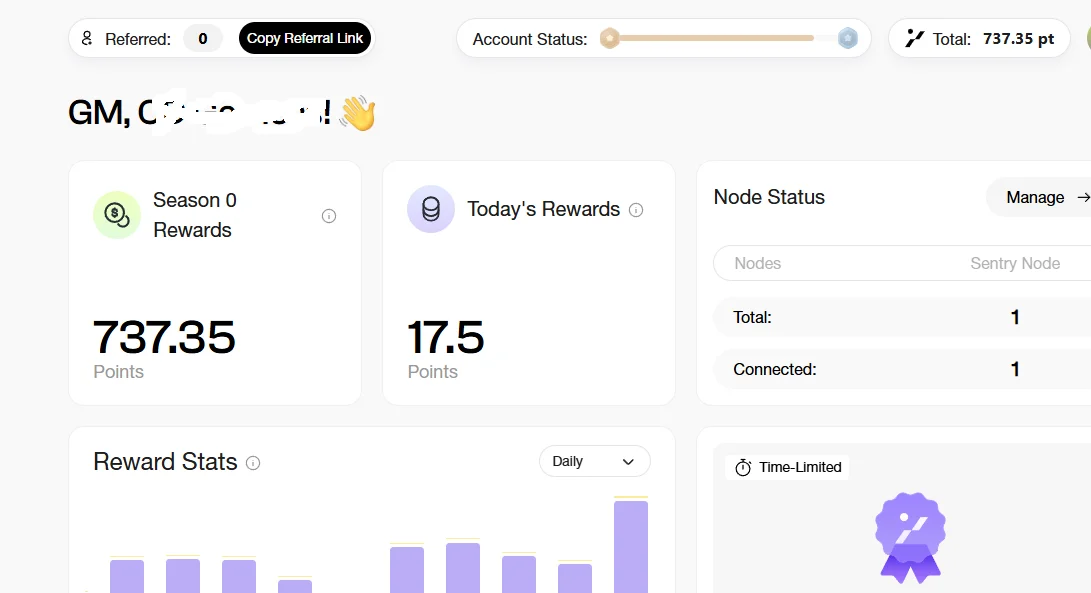This screenshot has height=593, width=1091.
Task: Click the Total points logo icon in header
Action: [914, 38]
